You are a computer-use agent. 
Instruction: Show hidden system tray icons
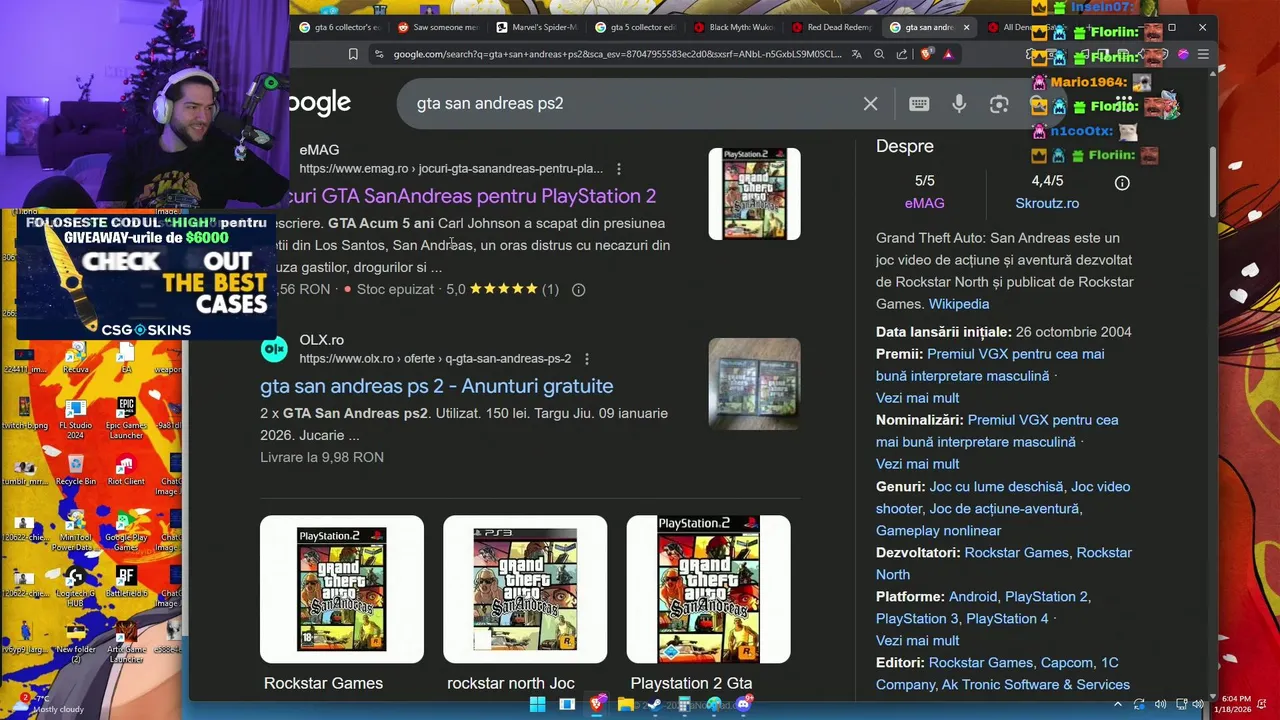[1117, 704]
